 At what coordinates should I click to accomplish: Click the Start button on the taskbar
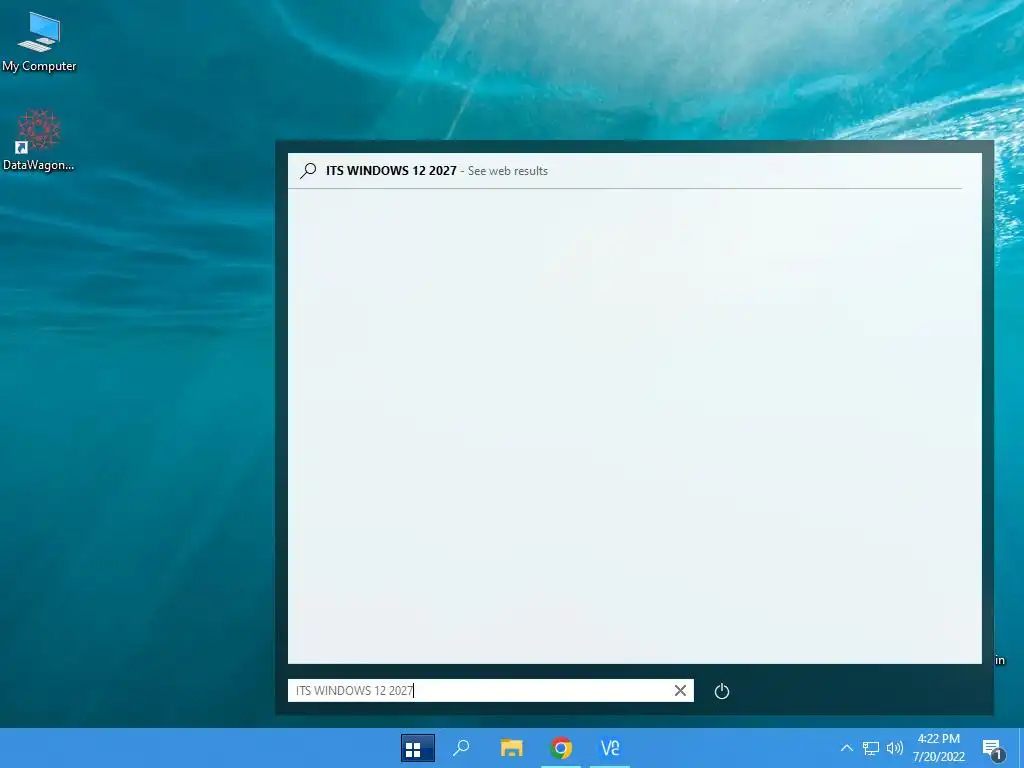coord(417,748)
